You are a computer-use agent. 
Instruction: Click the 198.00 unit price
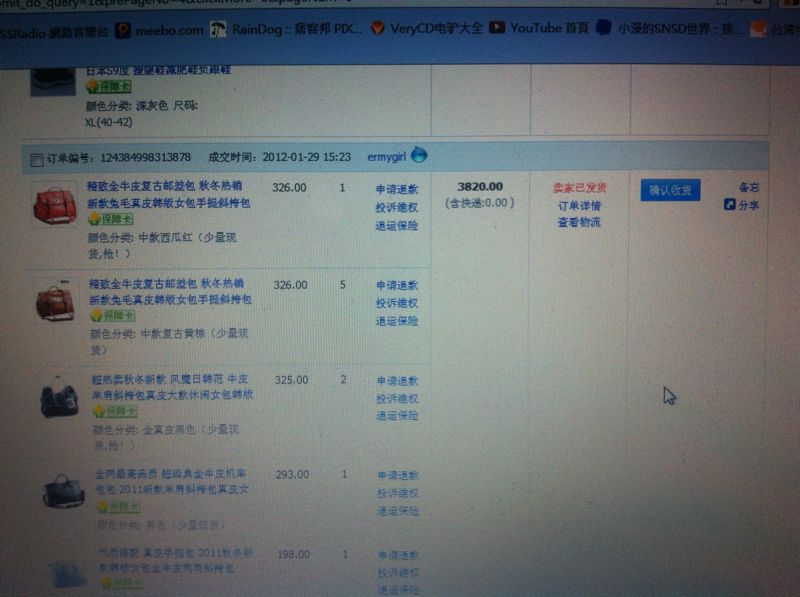tap(294, 554)
